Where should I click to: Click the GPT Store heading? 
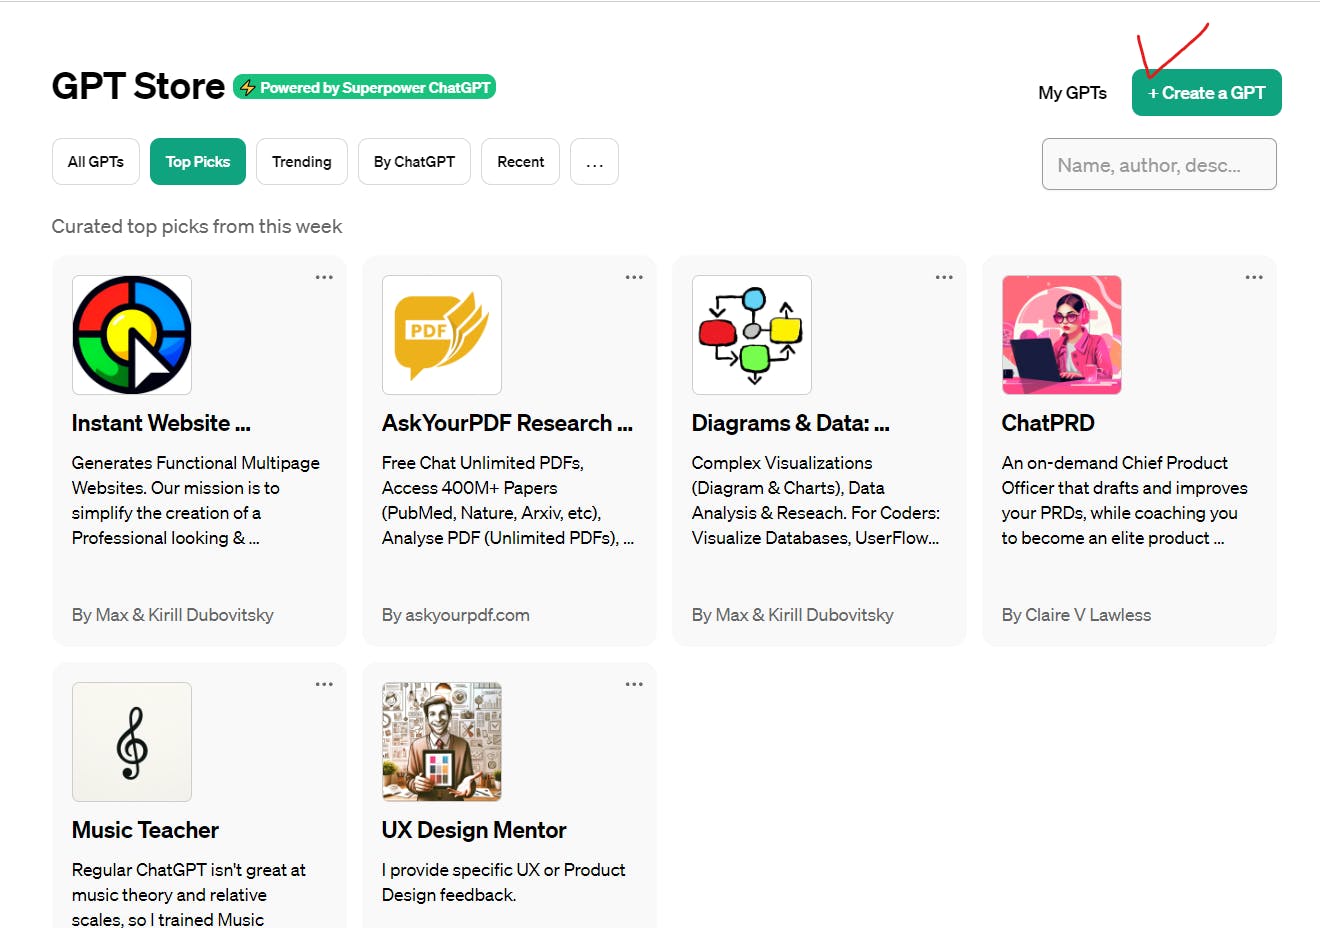pyautogui.click(x=138, y=87)
